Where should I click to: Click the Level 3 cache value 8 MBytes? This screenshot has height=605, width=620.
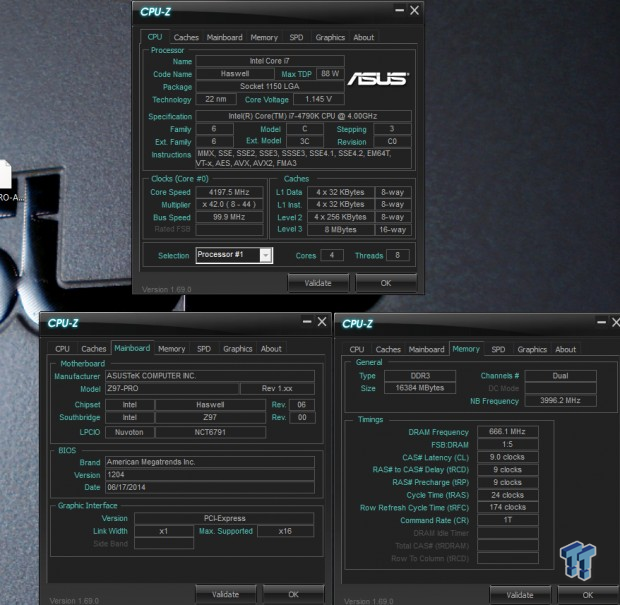click(340, 230)
